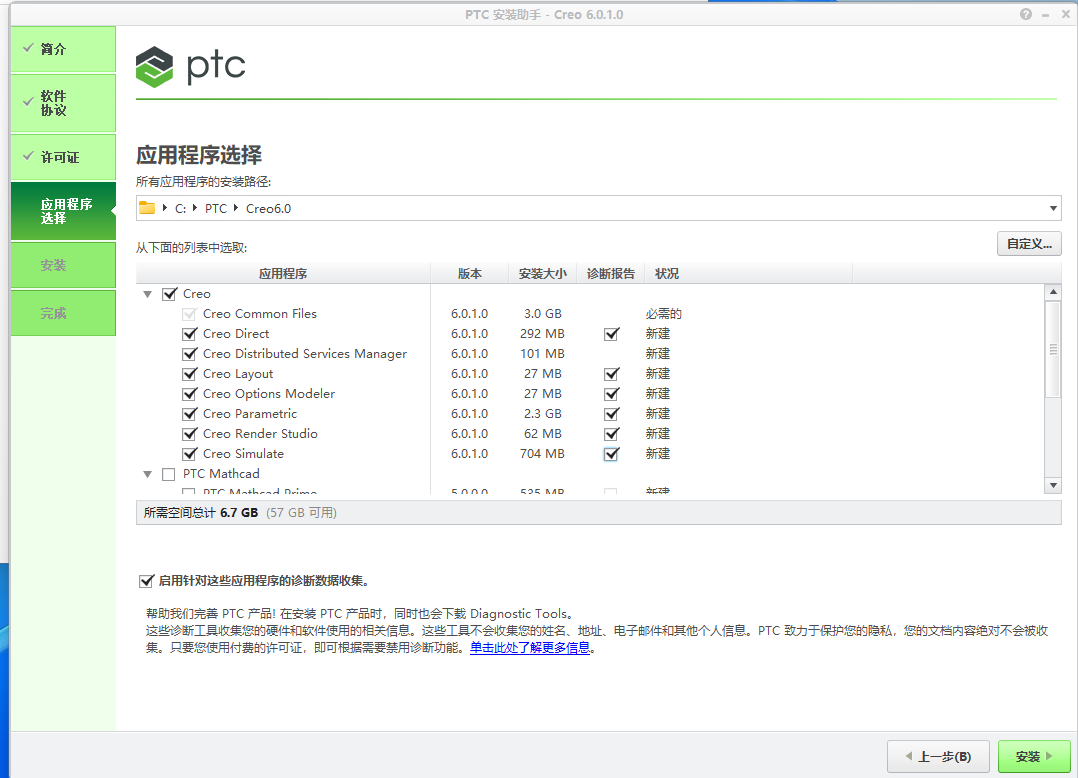Click the PTC segment in install path
1078x778 pixels.
[x=216, y=208]
